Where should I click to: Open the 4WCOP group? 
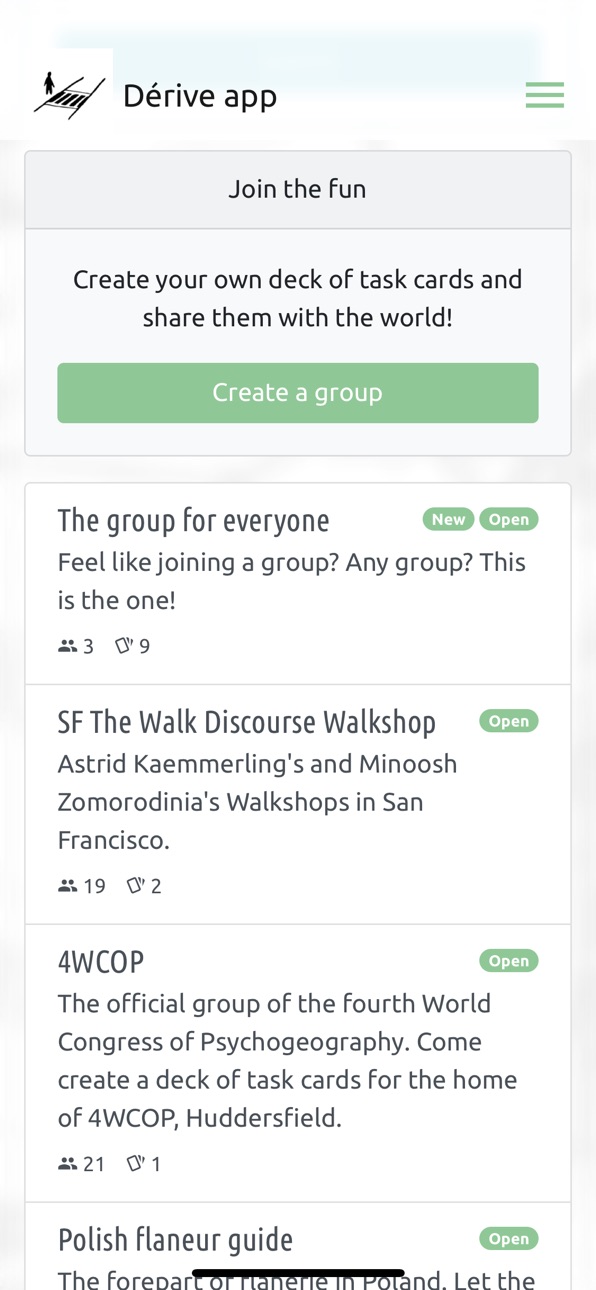tap(101, 962)
